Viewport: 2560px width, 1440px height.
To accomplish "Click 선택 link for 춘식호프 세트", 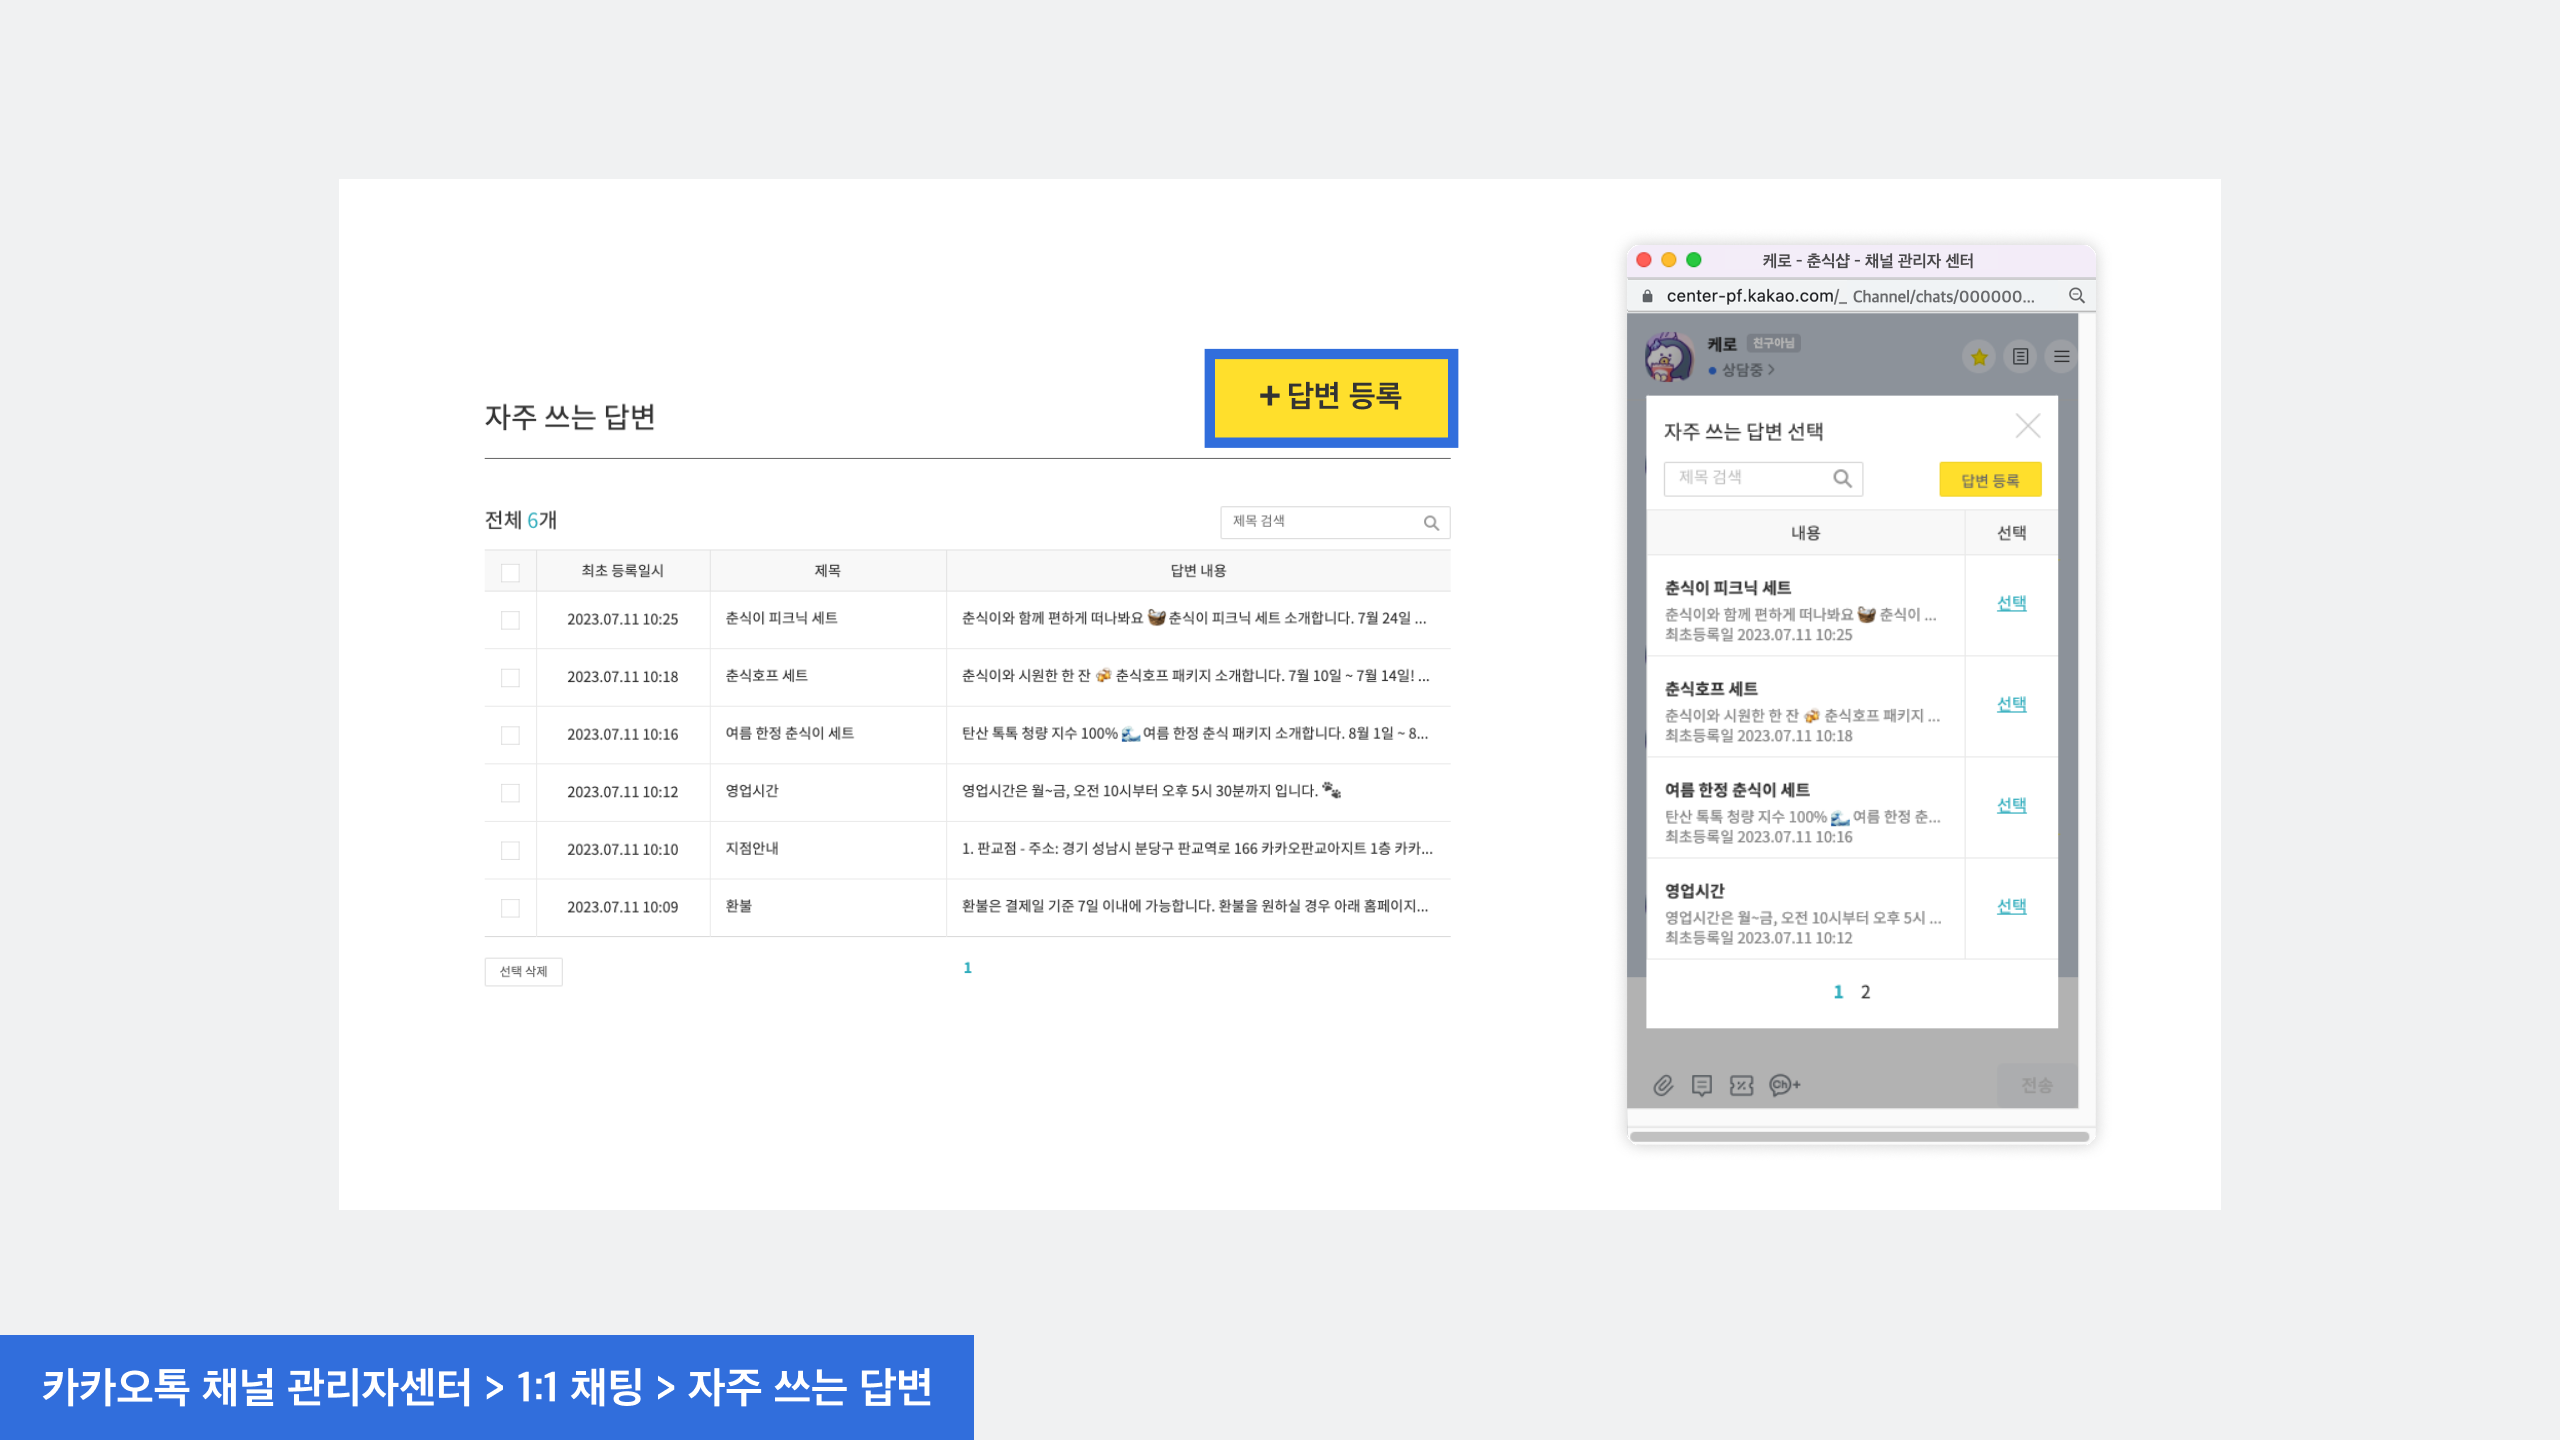I will tap(2011, 704).
